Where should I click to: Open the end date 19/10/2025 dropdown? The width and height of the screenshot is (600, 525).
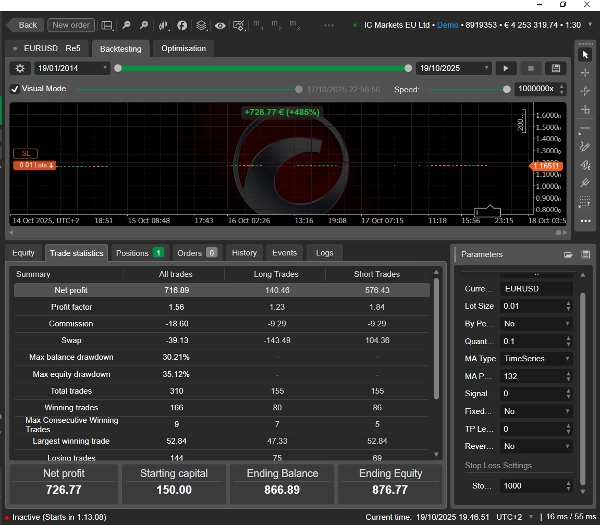(453, 68)
